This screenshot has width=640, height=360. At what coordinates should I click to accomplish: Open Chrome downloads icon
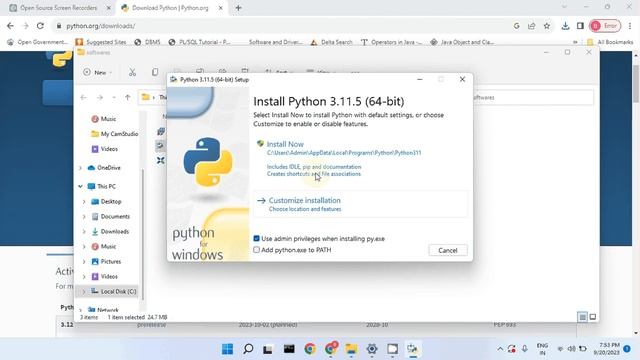point(565,26)
